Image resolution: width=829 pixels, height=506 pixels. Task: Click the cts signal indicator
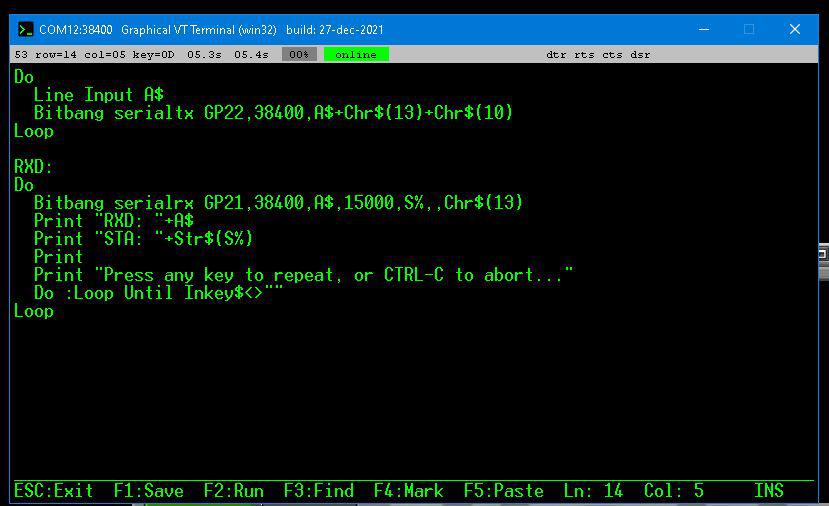point(612,54)
